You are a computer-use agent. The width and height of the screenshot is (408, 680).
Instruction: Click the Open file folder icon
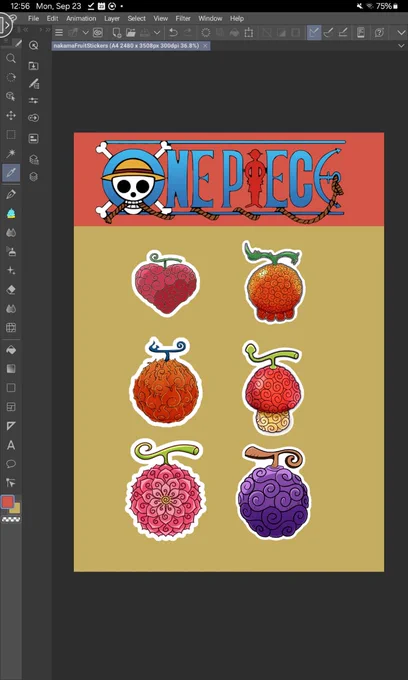(x=131, y=33)
